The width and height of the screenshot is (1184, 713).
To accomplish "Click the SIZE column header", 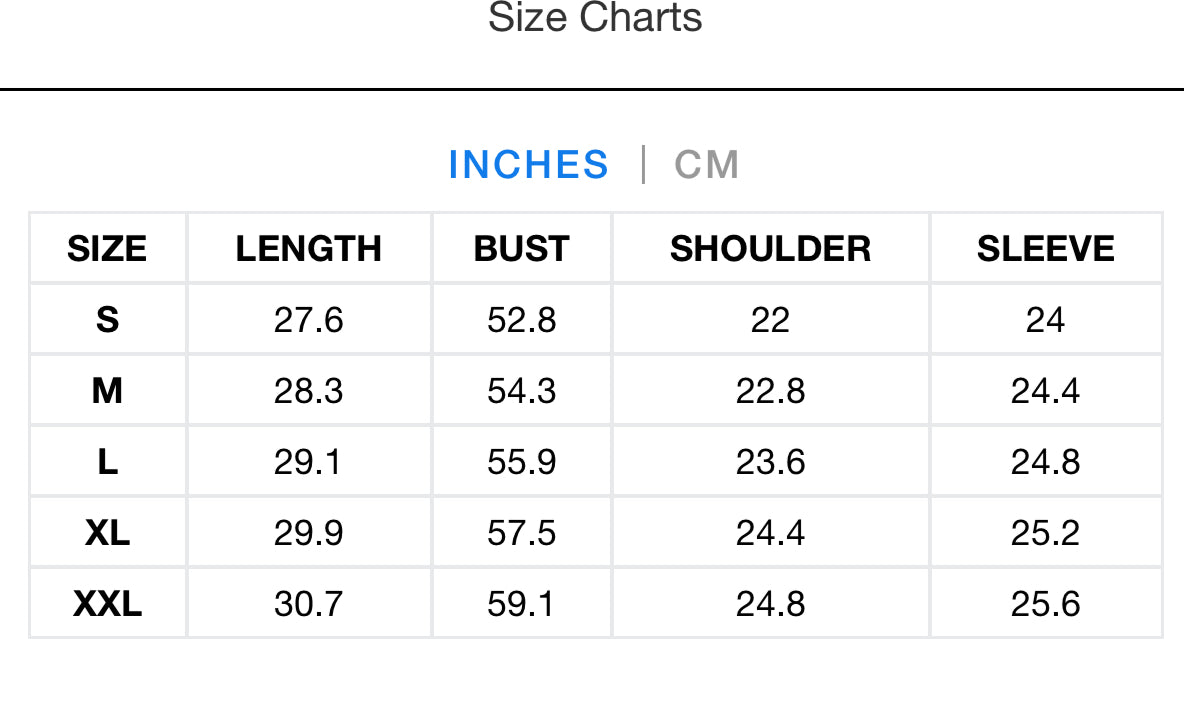I will [107, 248].
